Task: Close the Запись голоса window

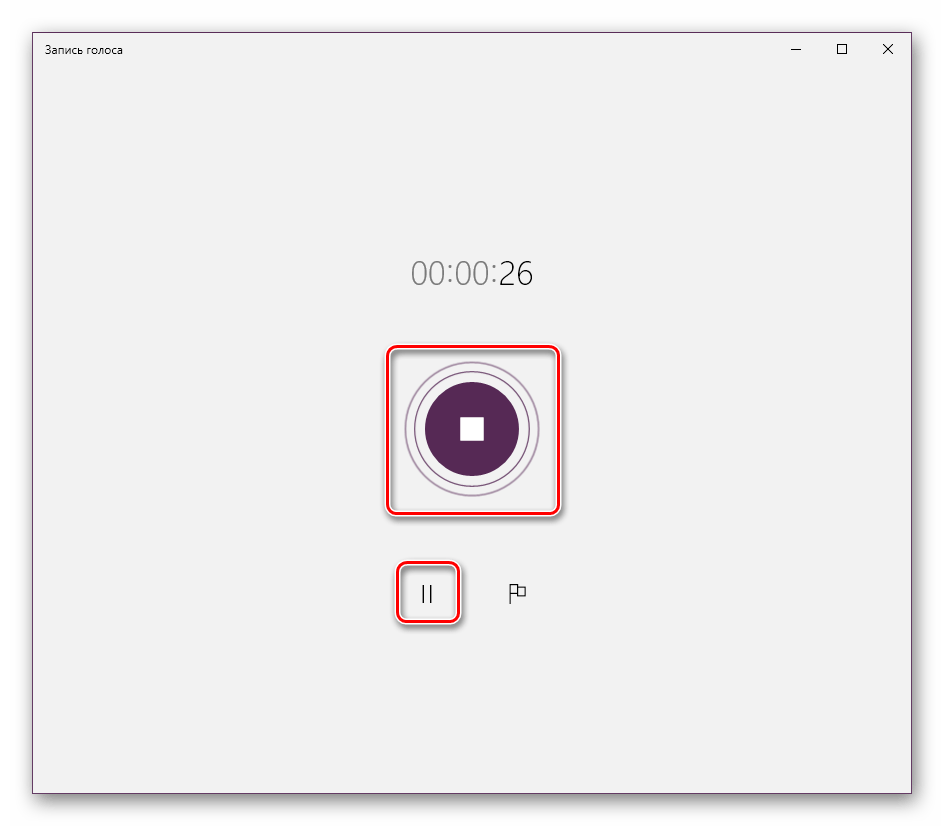Action: (888, 49)
